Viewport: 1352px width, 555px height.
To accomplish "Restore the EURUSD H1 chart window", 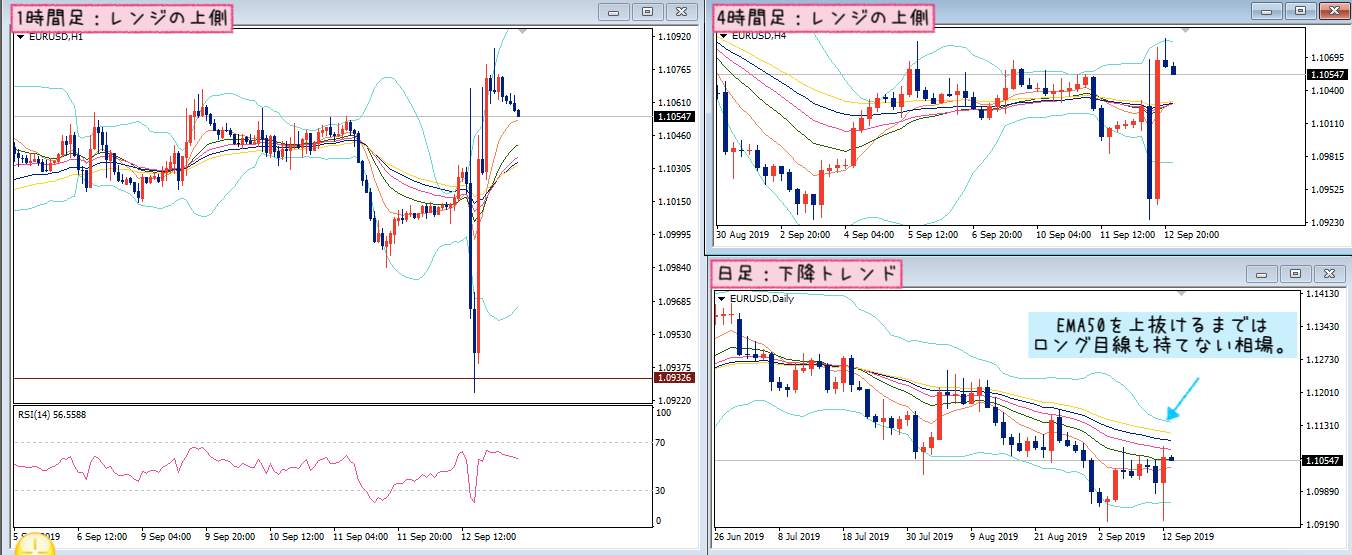I will (648, 12).
